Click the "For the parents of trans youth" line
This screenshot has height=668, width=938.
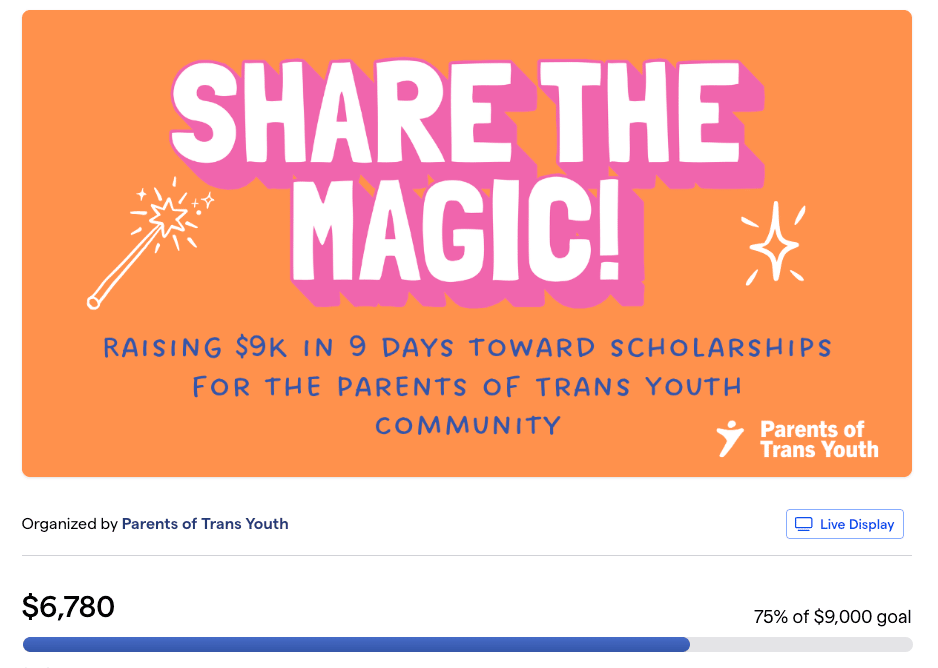[467, 386]
